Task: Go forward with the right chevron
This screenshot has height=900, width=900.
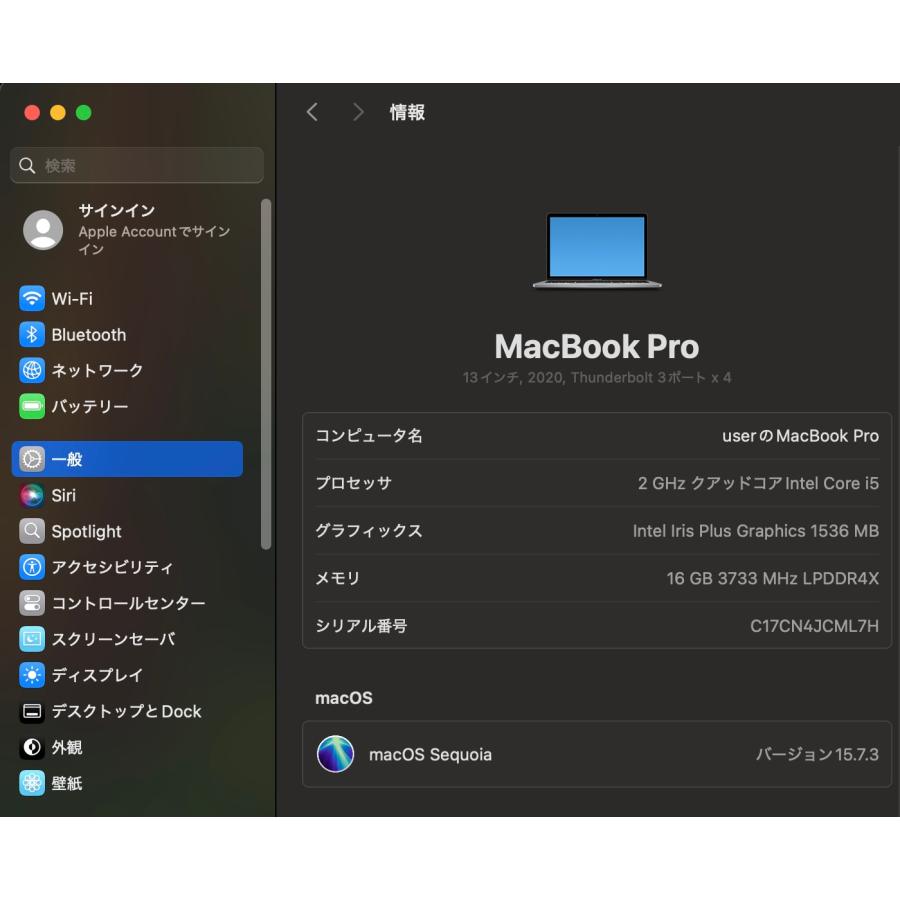Action: click(358, 112)
